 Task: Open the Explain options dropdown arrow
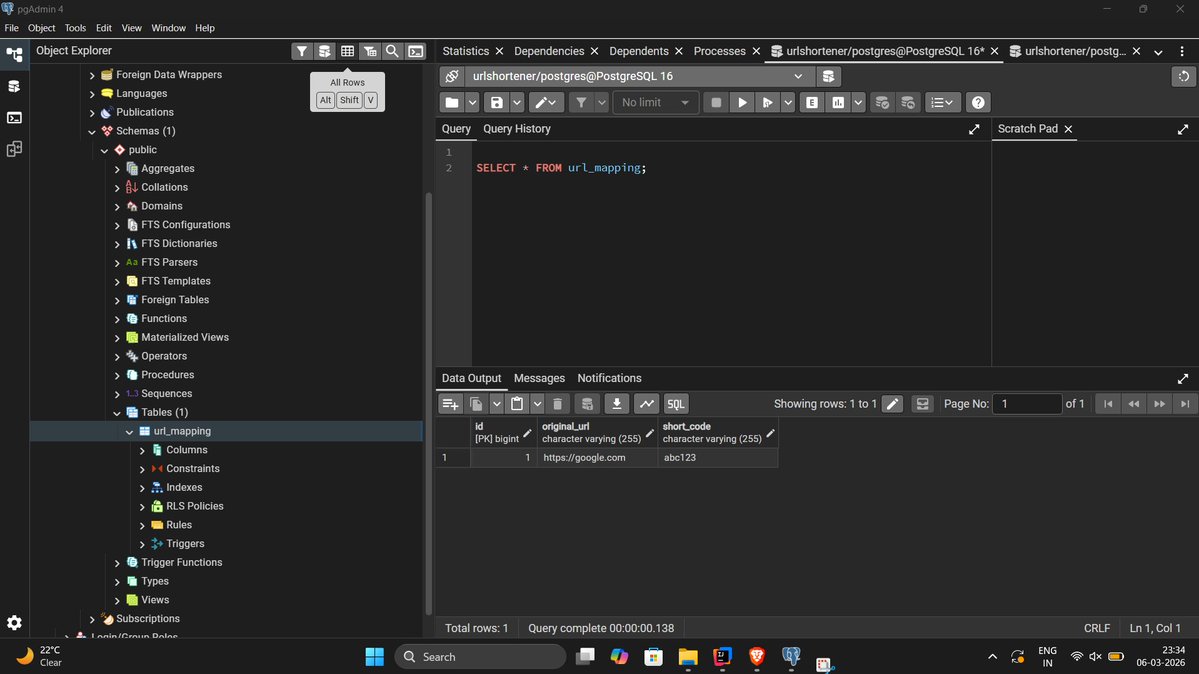(858, 103)
